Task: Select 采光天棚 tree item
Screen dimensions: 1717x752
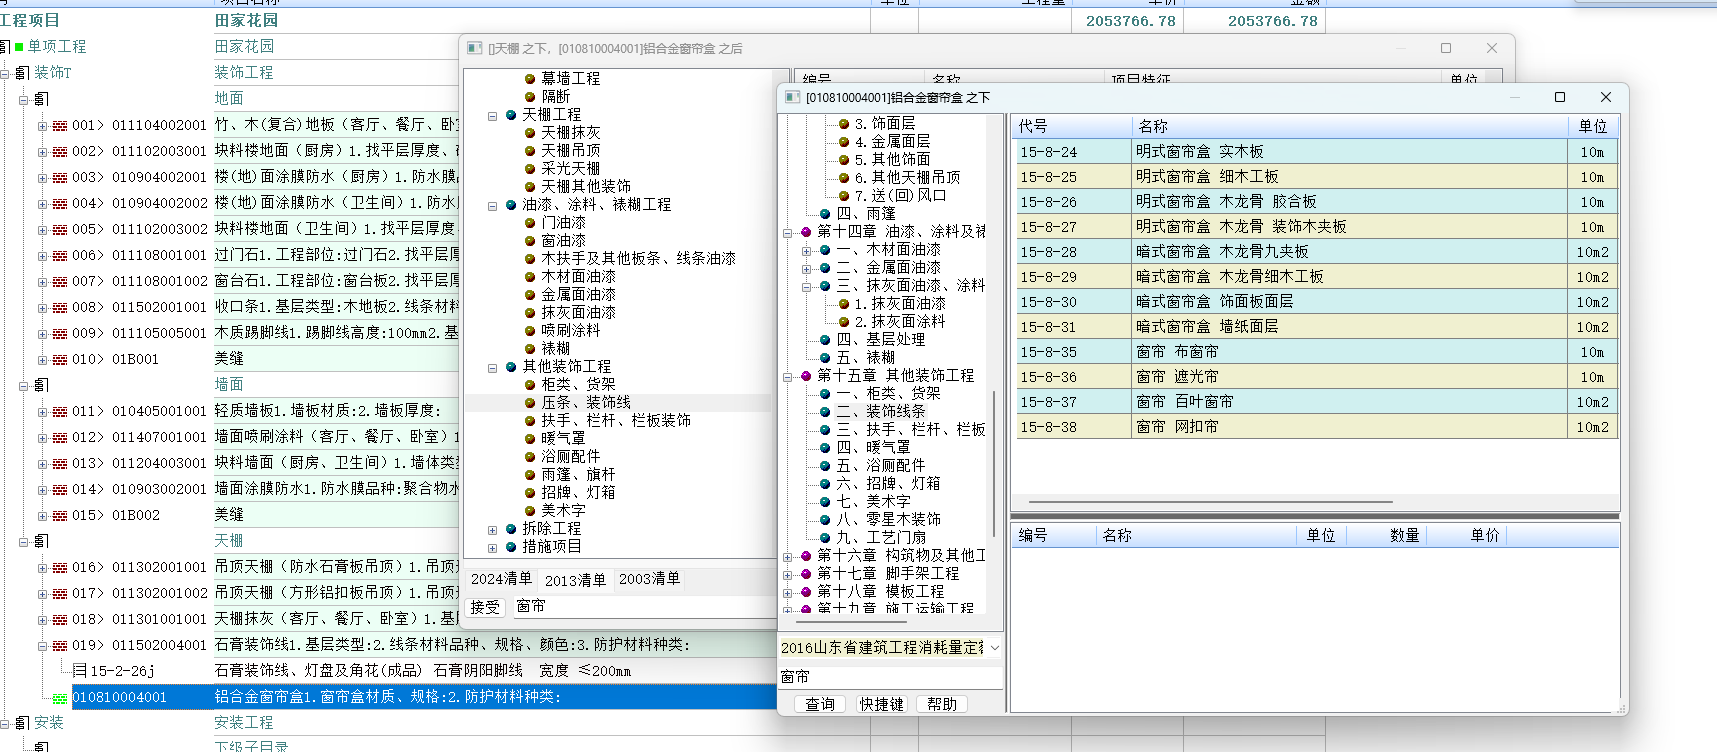Action: 571,169
